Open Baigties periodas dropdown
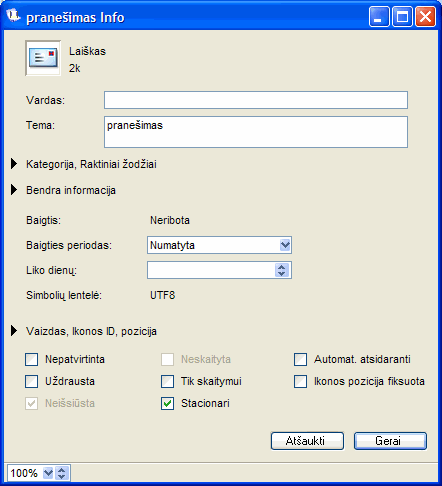This screenshot has width=442, height=486. tap(219, 245)
